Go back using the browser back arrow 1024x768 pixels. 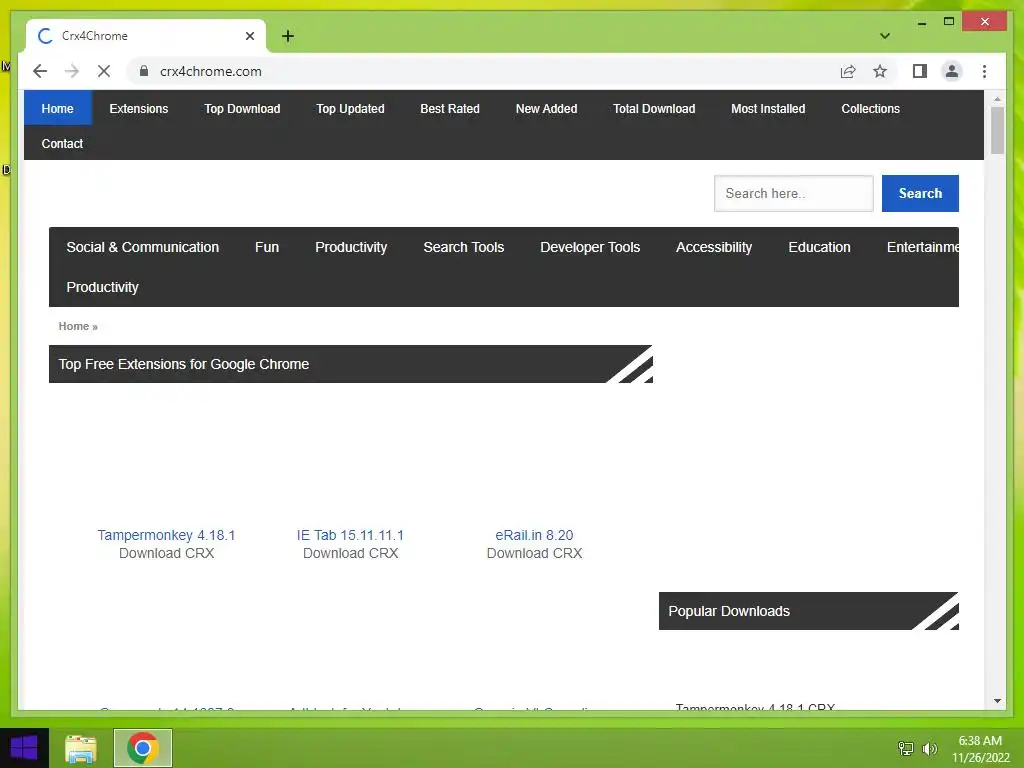click(40, 71)
